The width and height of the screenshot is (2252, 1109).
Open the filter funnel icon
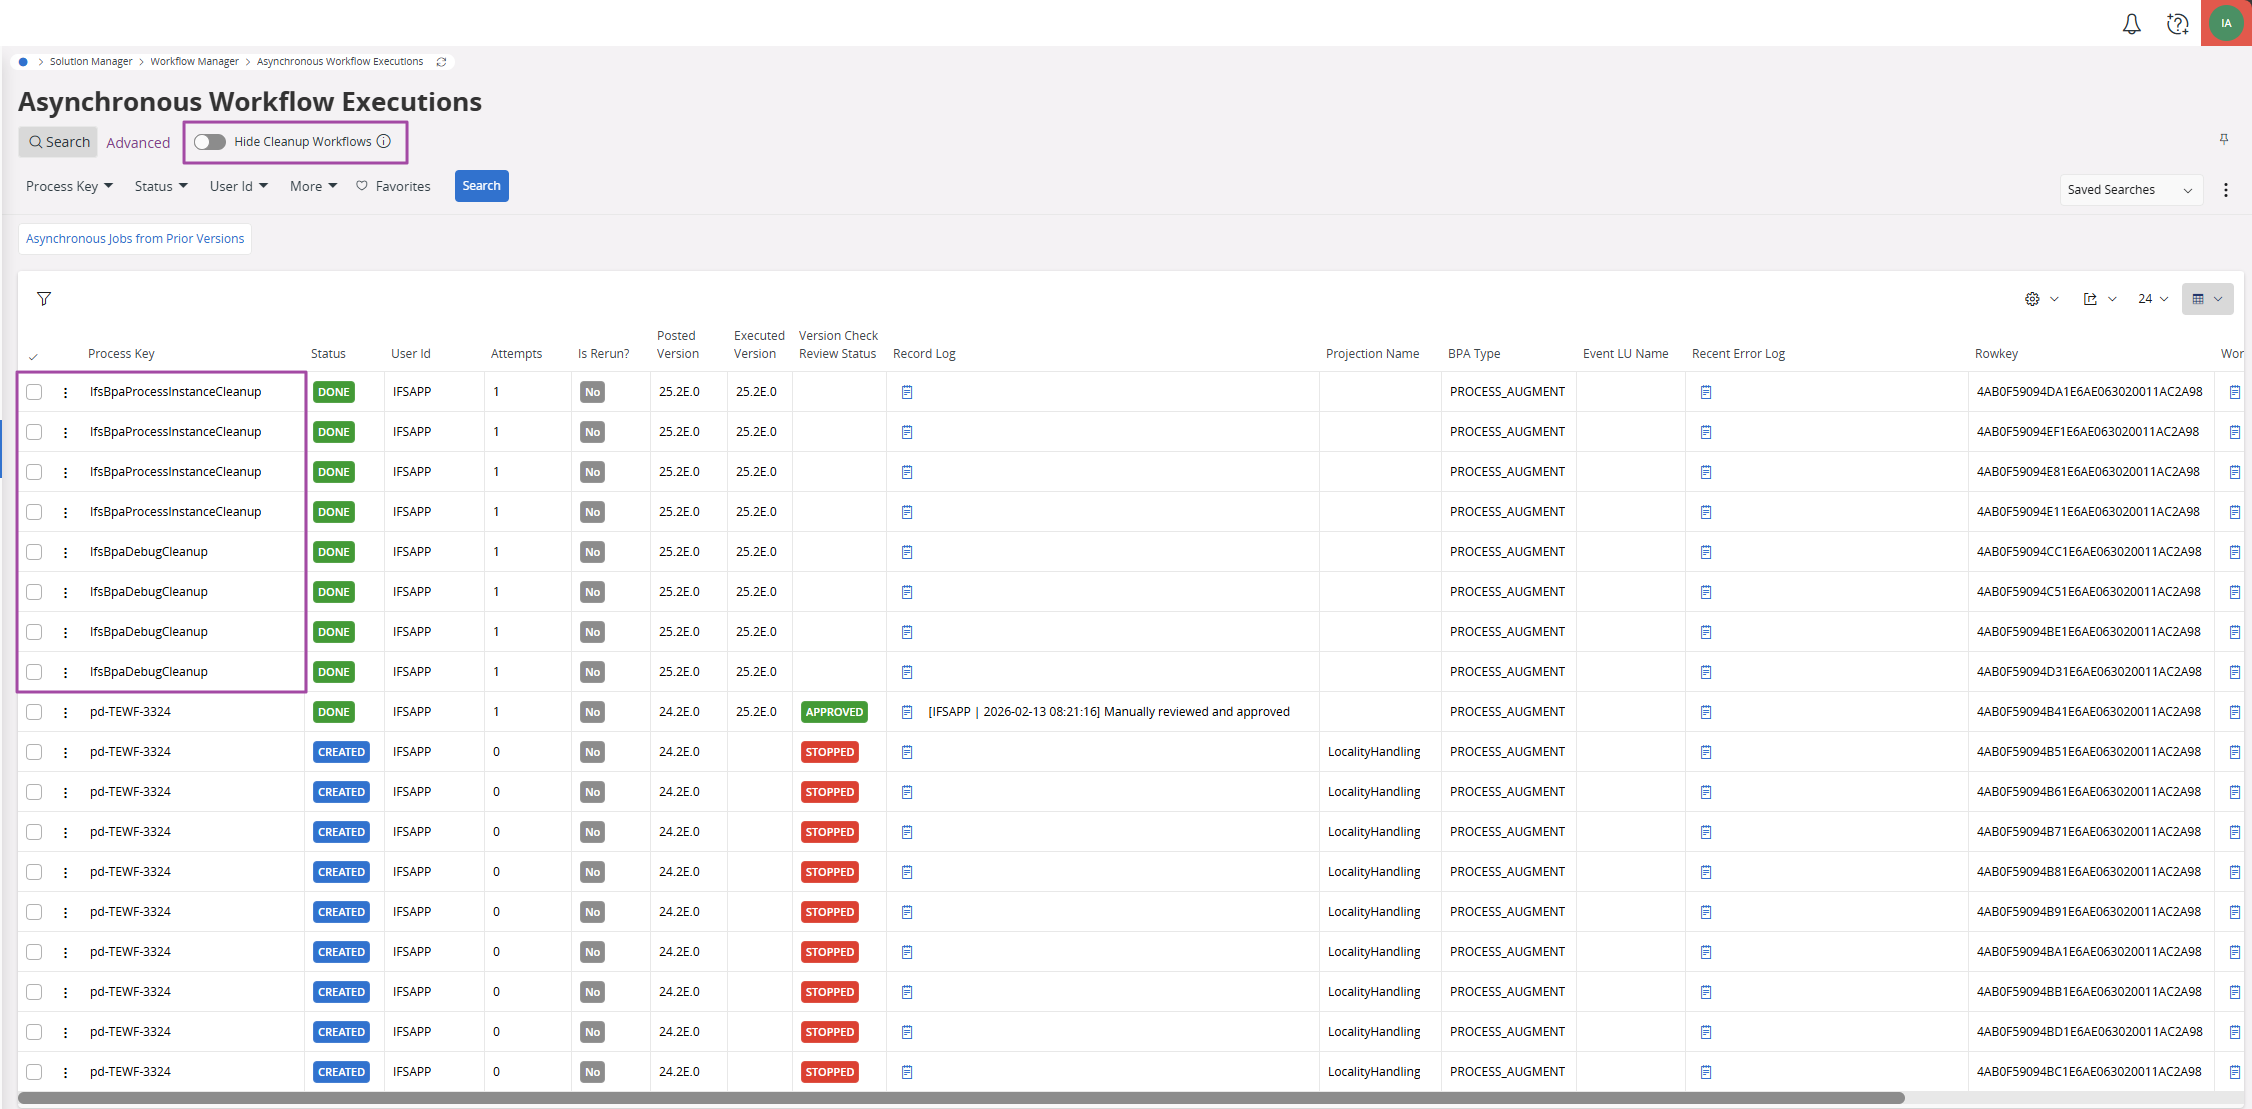tap(44, 299)
